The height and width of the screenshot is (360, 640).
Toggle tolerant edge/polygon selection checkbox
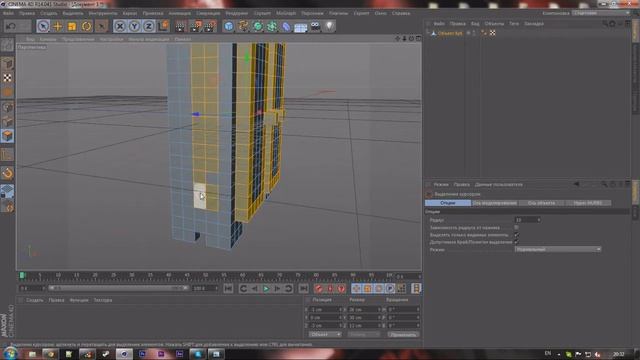point(516,242)
